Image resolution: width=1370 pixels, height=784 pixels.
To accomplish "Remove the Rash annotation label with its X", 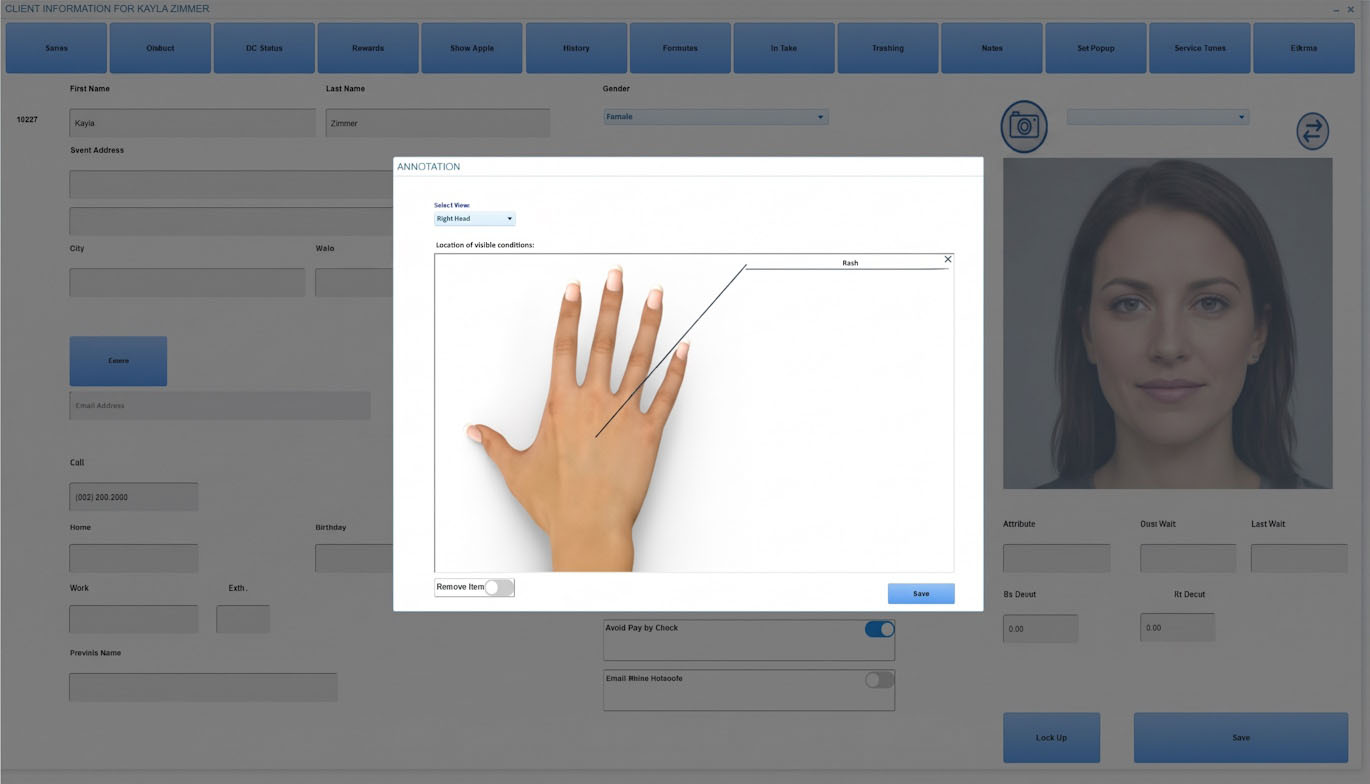I will pyautogui.click(x=948, y=260).
